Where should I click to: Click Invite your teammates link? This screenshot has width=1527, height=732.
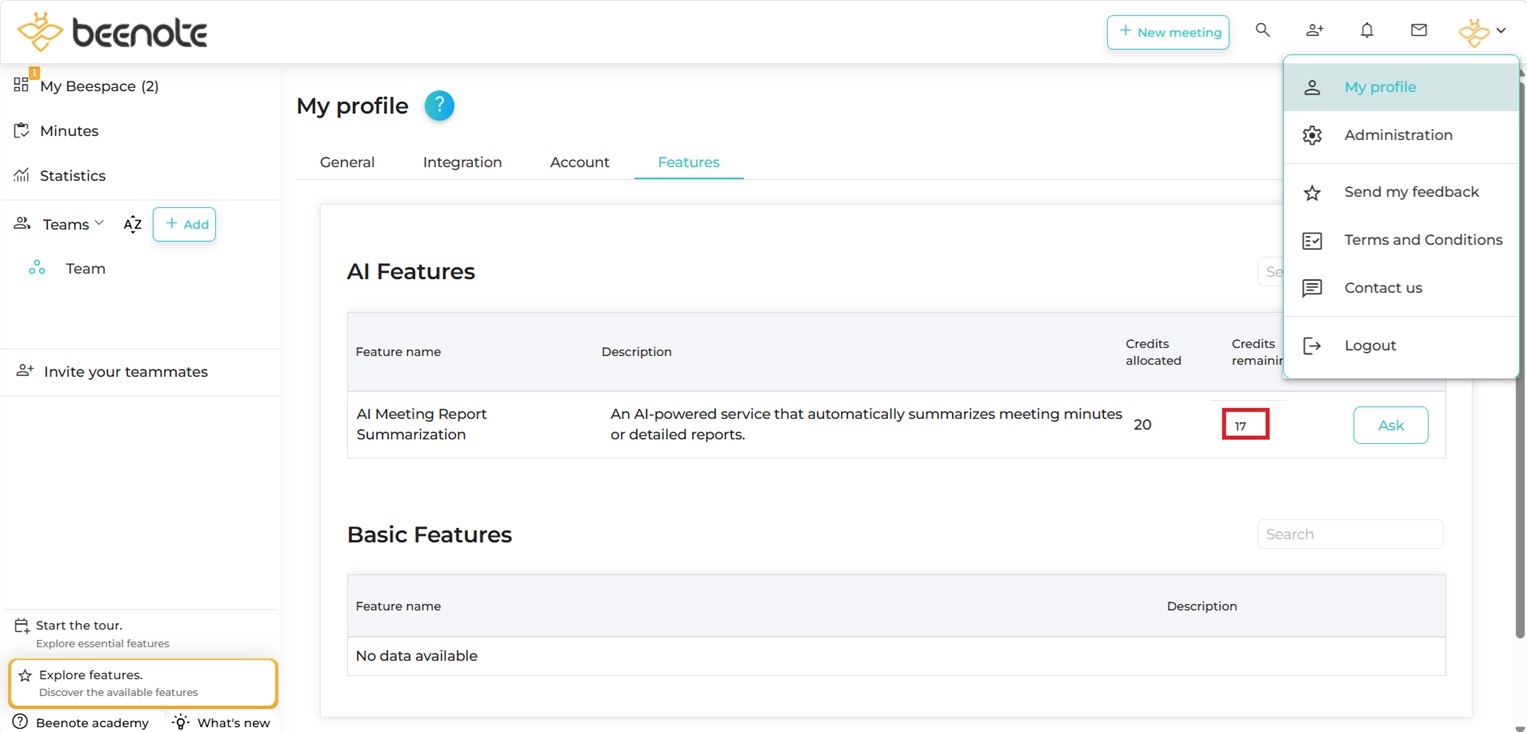coord(125,372)
